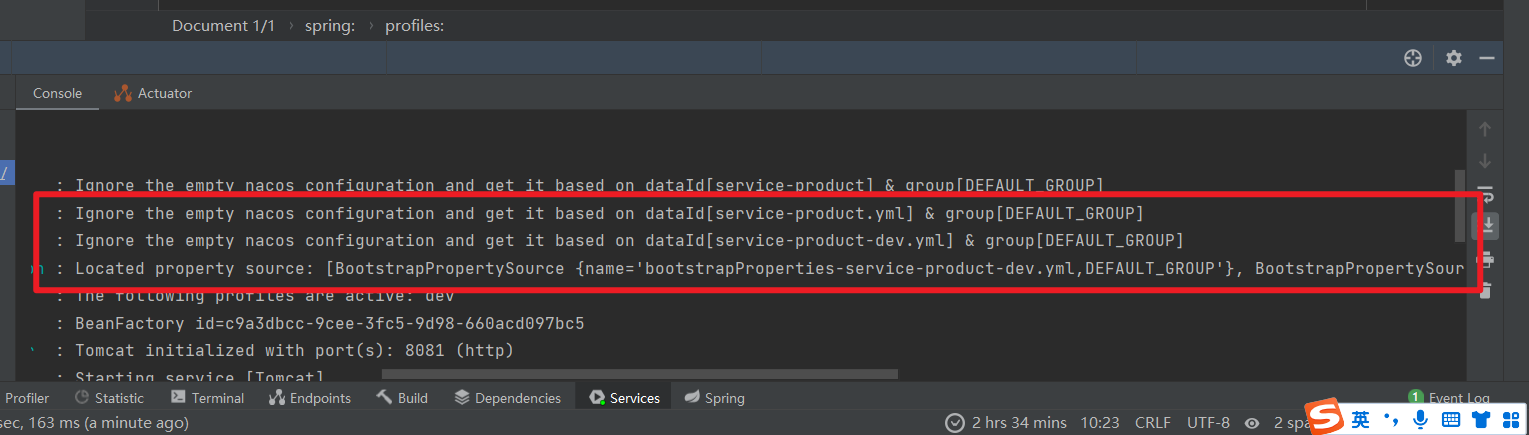Click the target locate icon
The width and height of the screenshot is (1529, 435).
click(x=1412, y=58)
